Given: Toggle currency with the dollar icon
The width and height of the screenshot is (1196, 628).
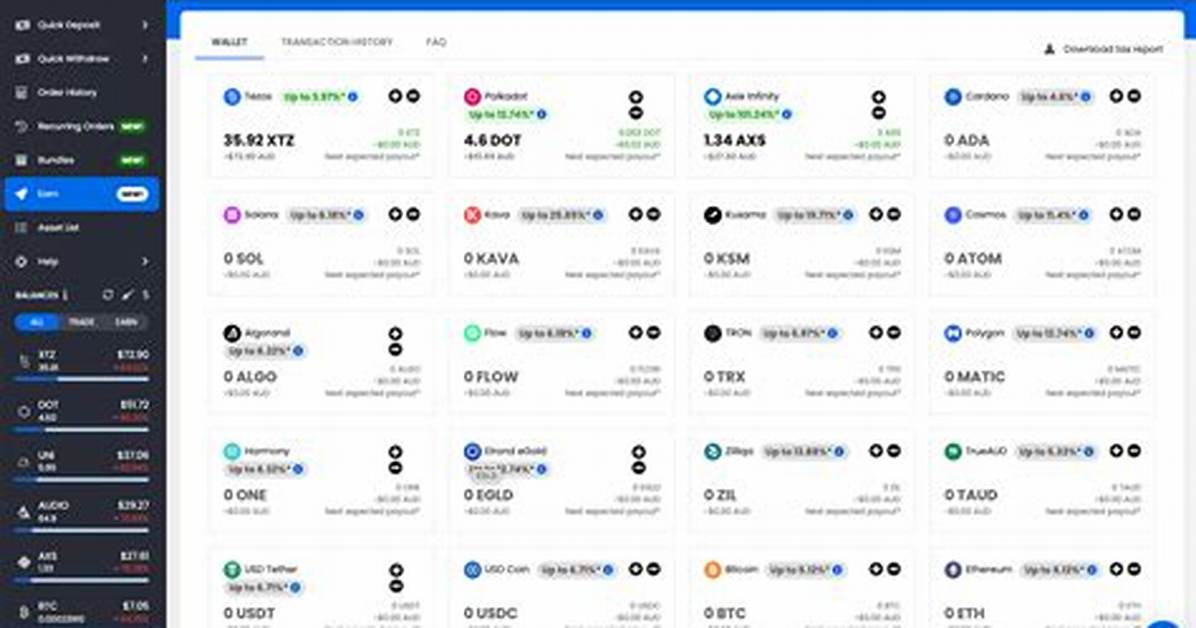Looking at the screenshot, I should [x=145, y=295].
